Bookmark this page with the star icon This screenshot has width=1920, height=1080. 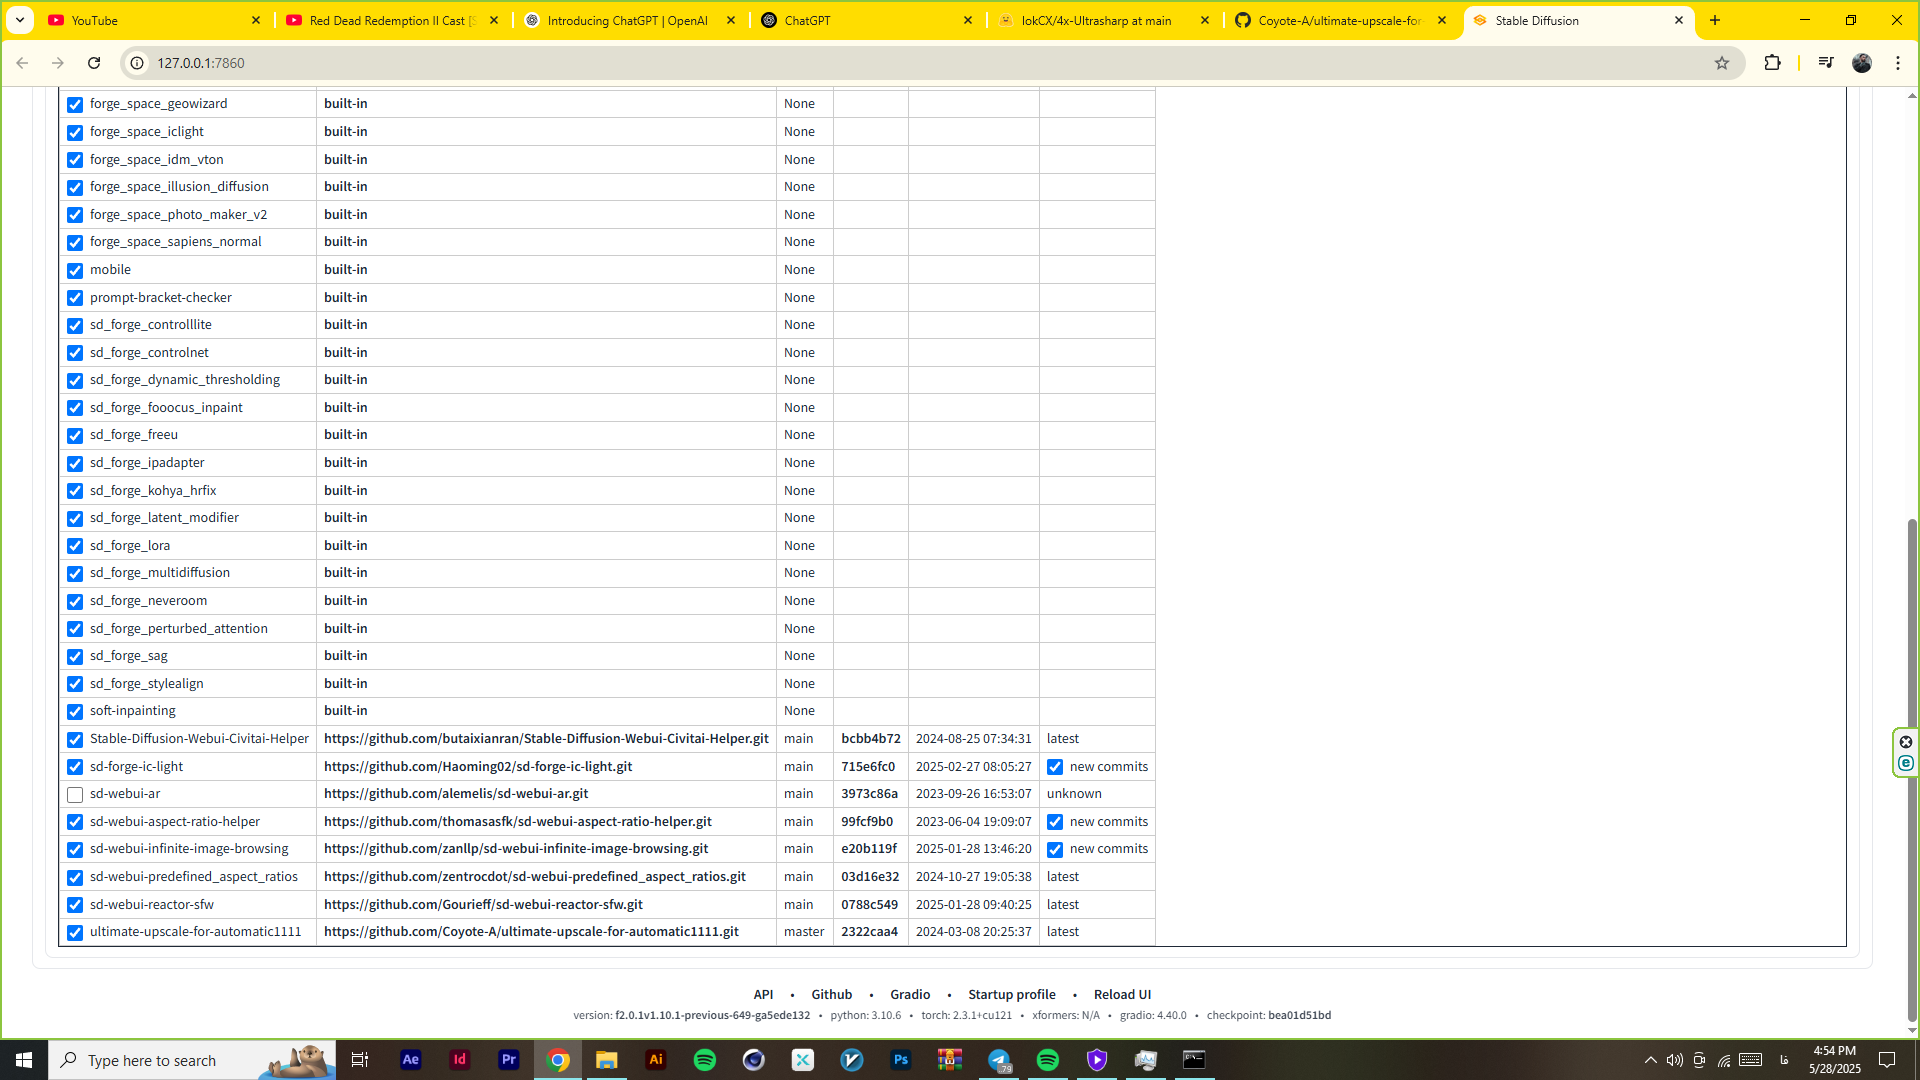1721,63
